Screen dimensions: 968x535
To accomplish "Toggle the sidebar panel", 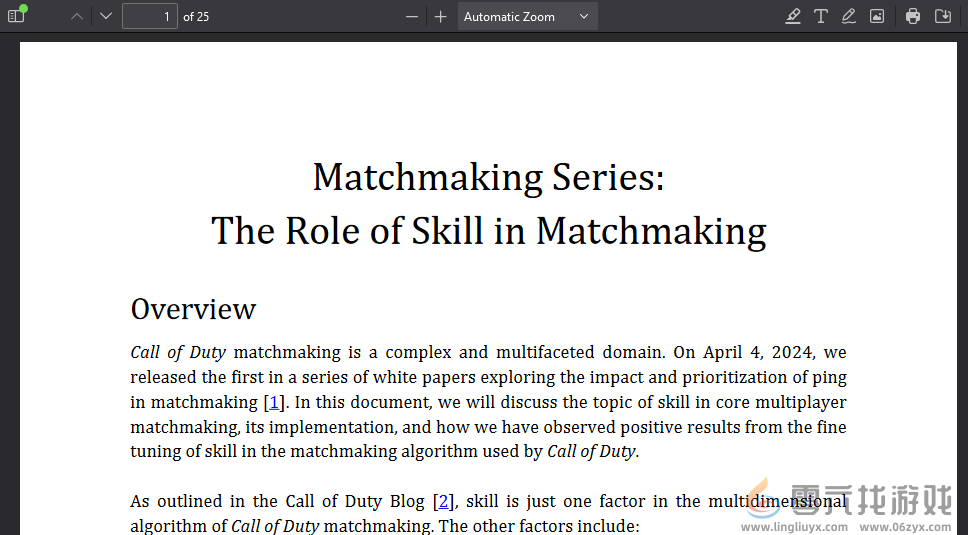I will click(x=16, y=16).
